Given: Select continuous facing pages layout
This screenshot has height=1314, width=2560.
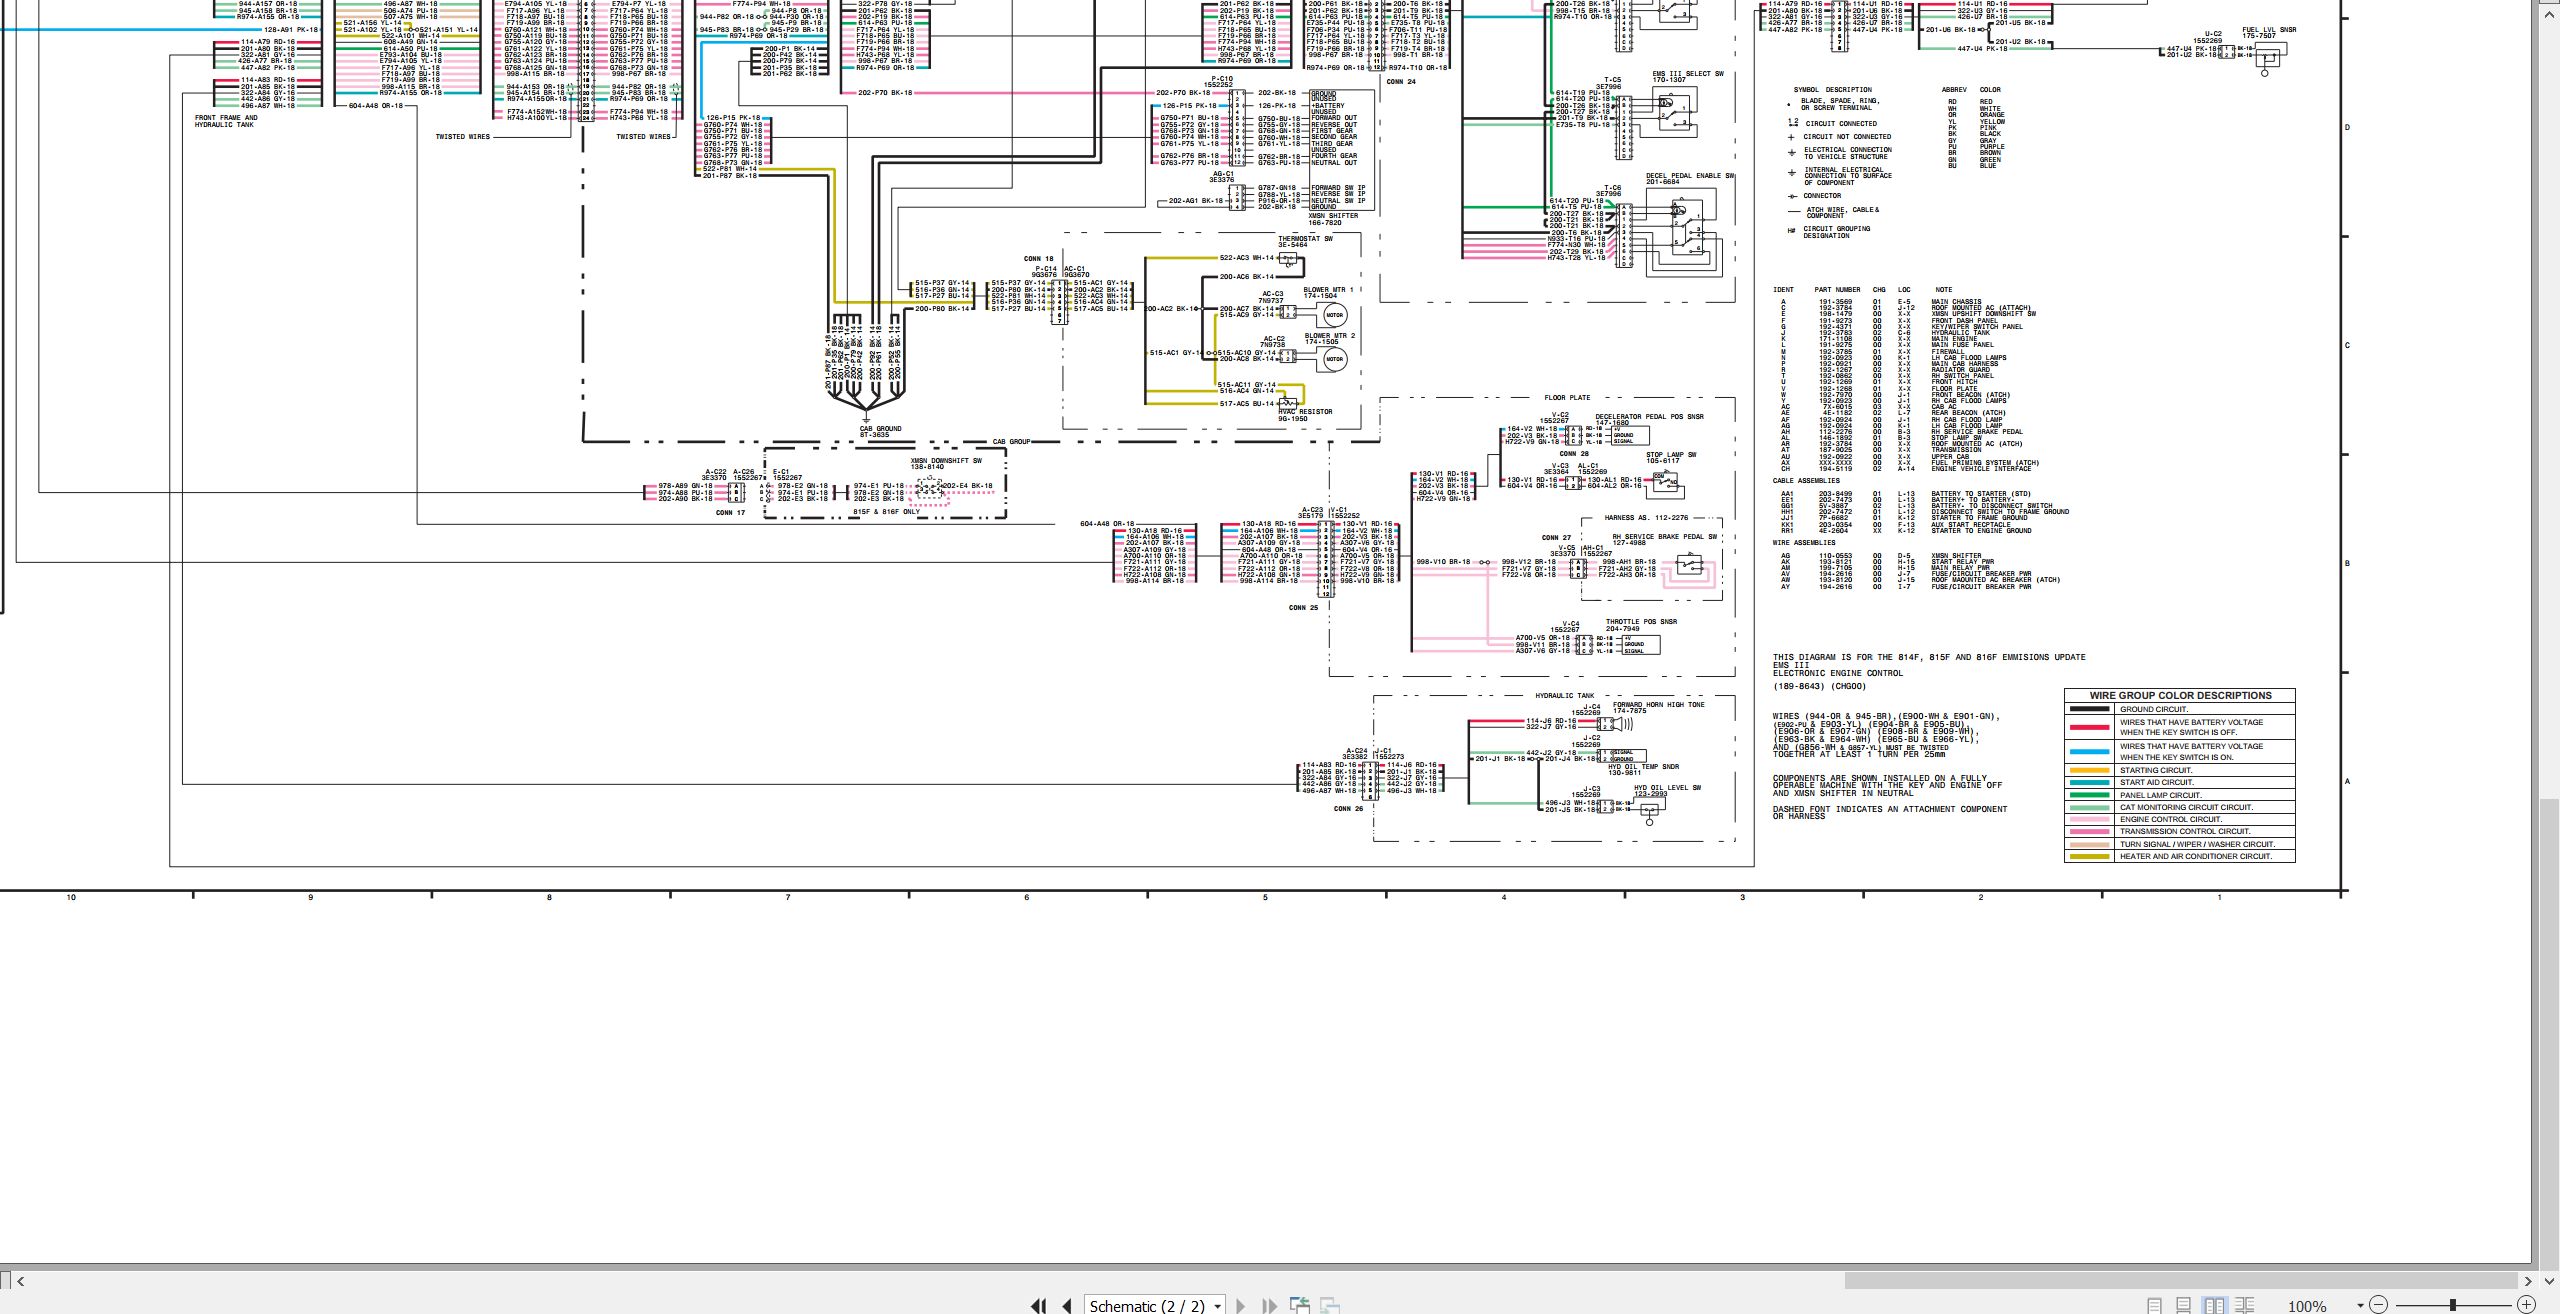Looking at the screenshot, I should click(2244, 1305).
